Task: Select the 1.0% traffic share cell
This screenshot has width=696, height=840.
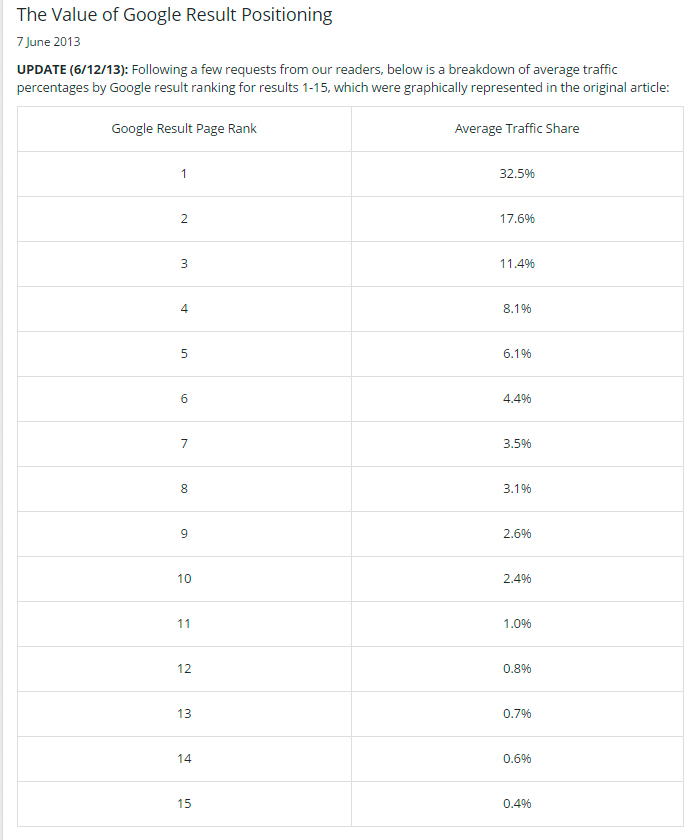Action: point(516,624)
